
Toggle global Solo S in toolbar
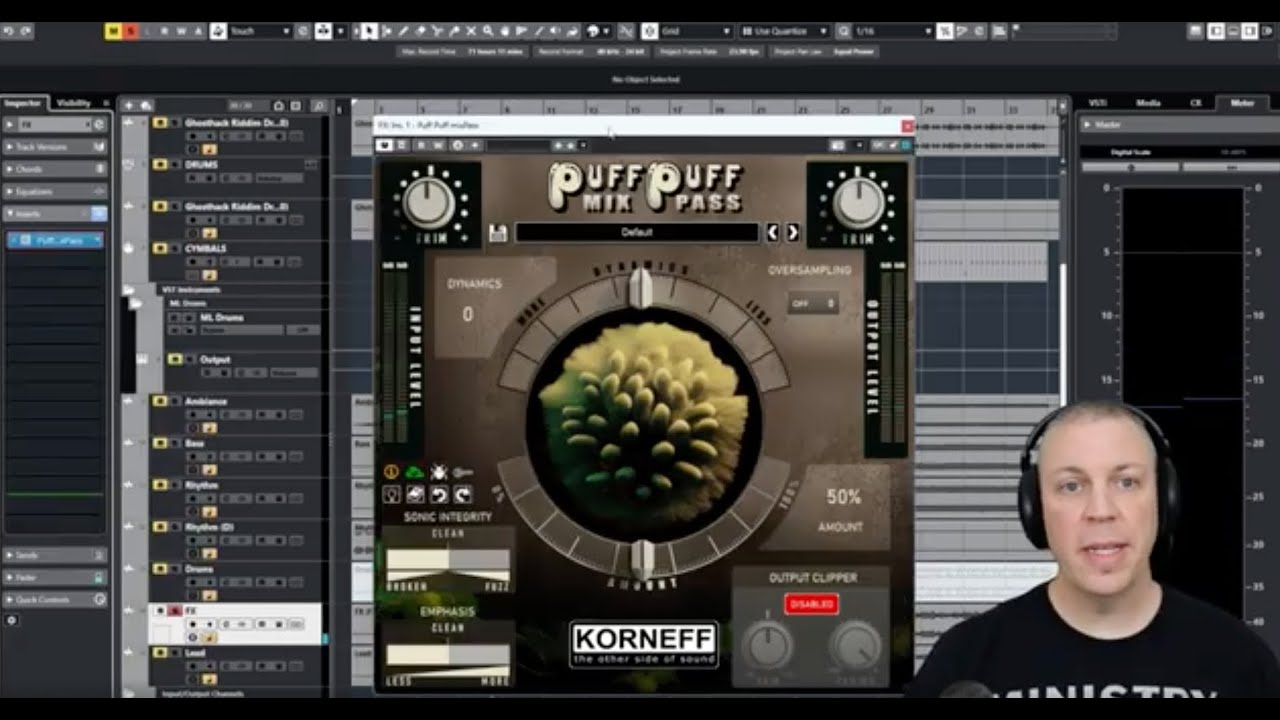tap(130, 31)
